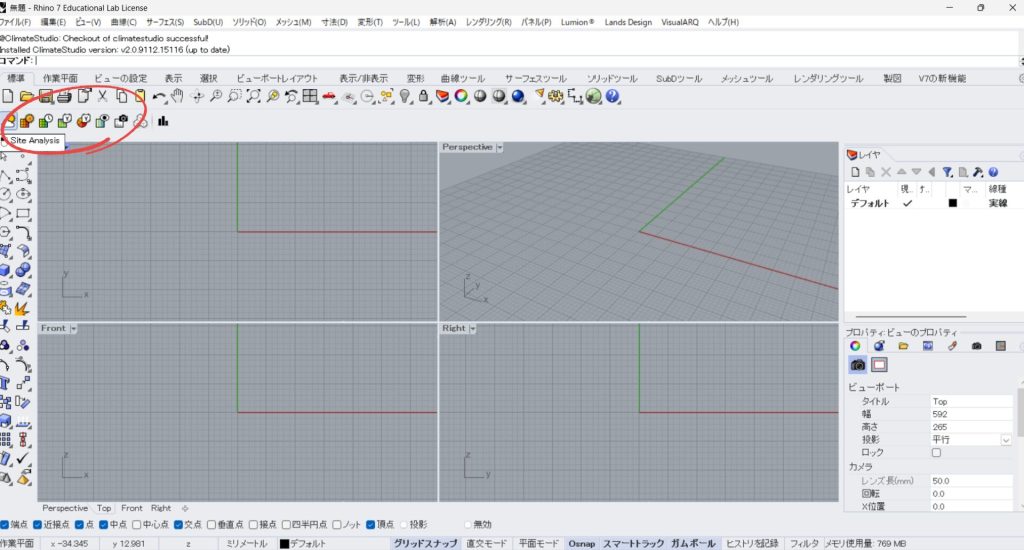The height and width of the screenshot is (550, 1024).
Task: Open the 投影 projection combo box
Action: [x=1005, y=440]
